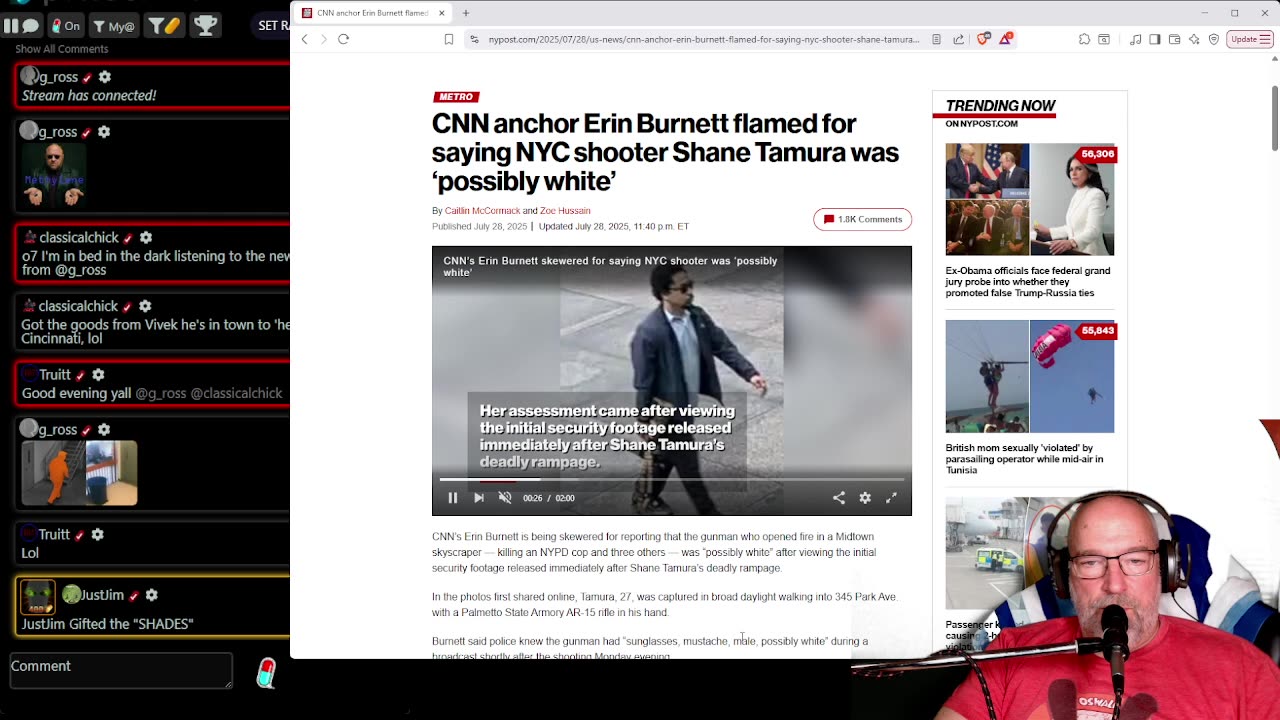
Task: Toggle the 'My@' mentions filter
Action: tap(113, 25)
